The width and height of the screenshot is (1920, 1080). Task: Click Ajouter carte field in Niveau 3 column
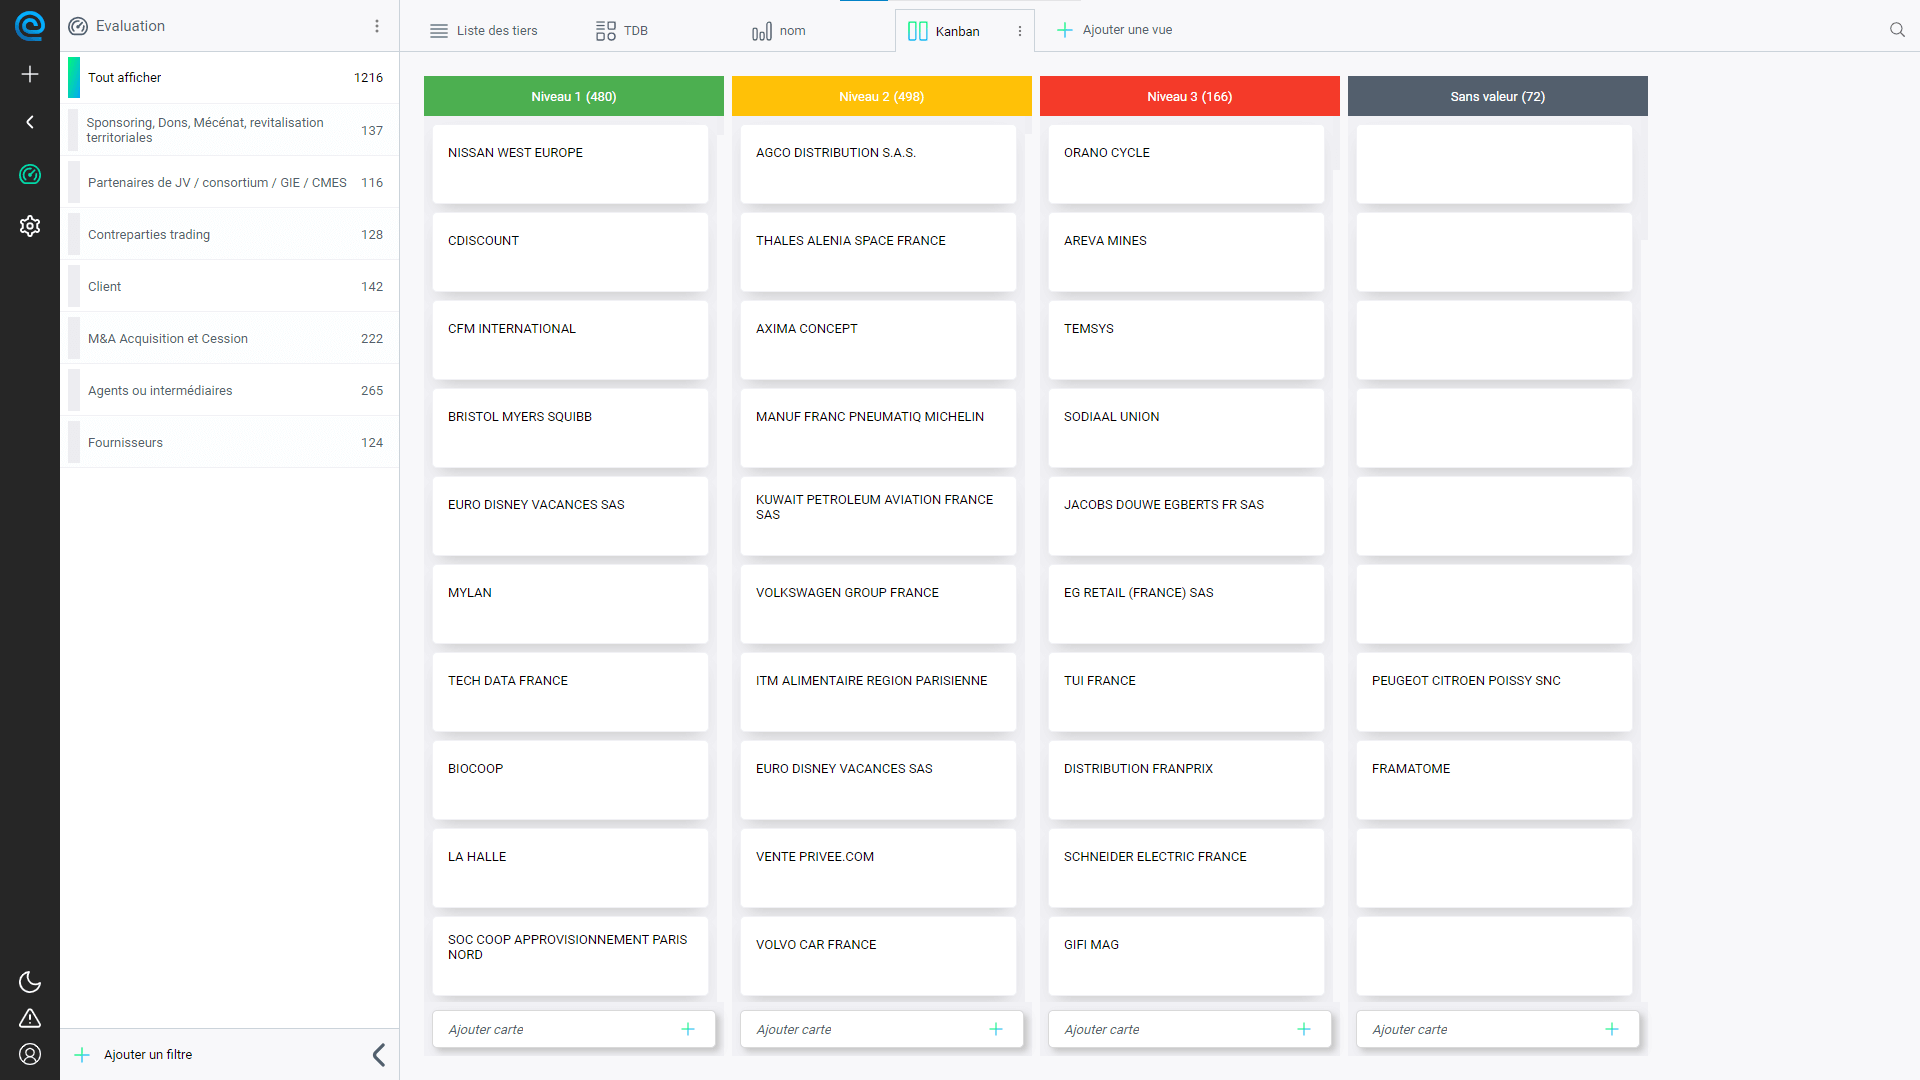1190,1029
